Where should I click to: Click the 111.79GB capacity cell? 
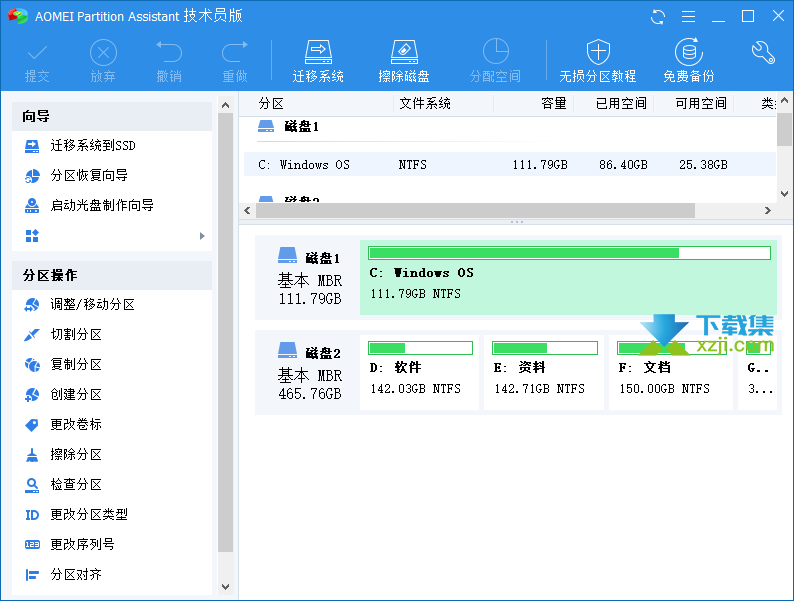tap(540, 165)
